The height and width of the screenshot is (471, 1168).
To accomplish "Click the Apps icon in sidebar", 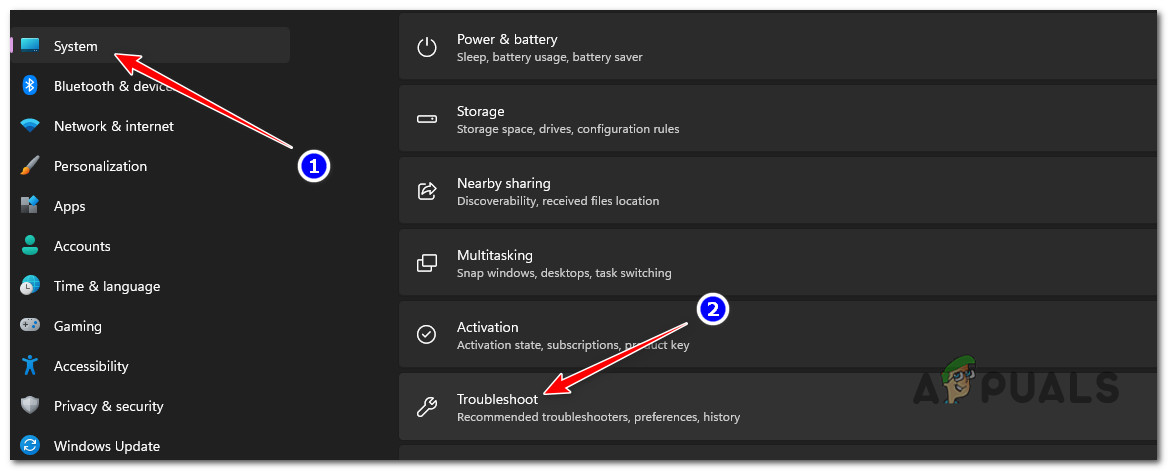I will [x=30, y=206].
